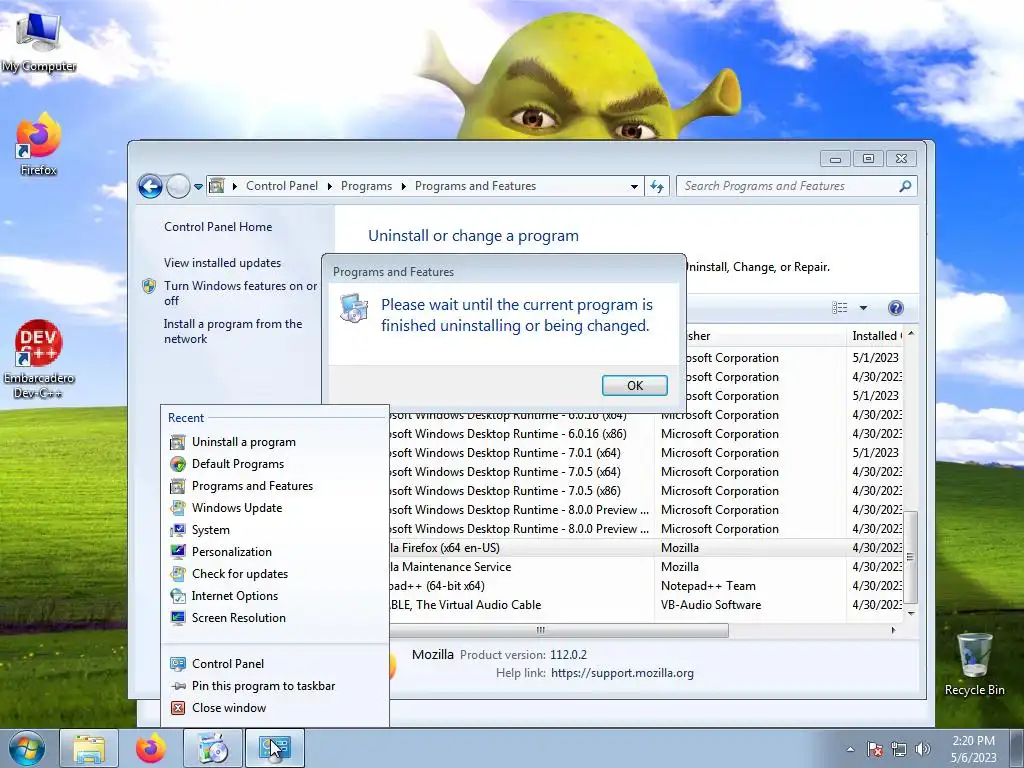Click the change view icon
The image size is (1024, 768).
(840, 308)
